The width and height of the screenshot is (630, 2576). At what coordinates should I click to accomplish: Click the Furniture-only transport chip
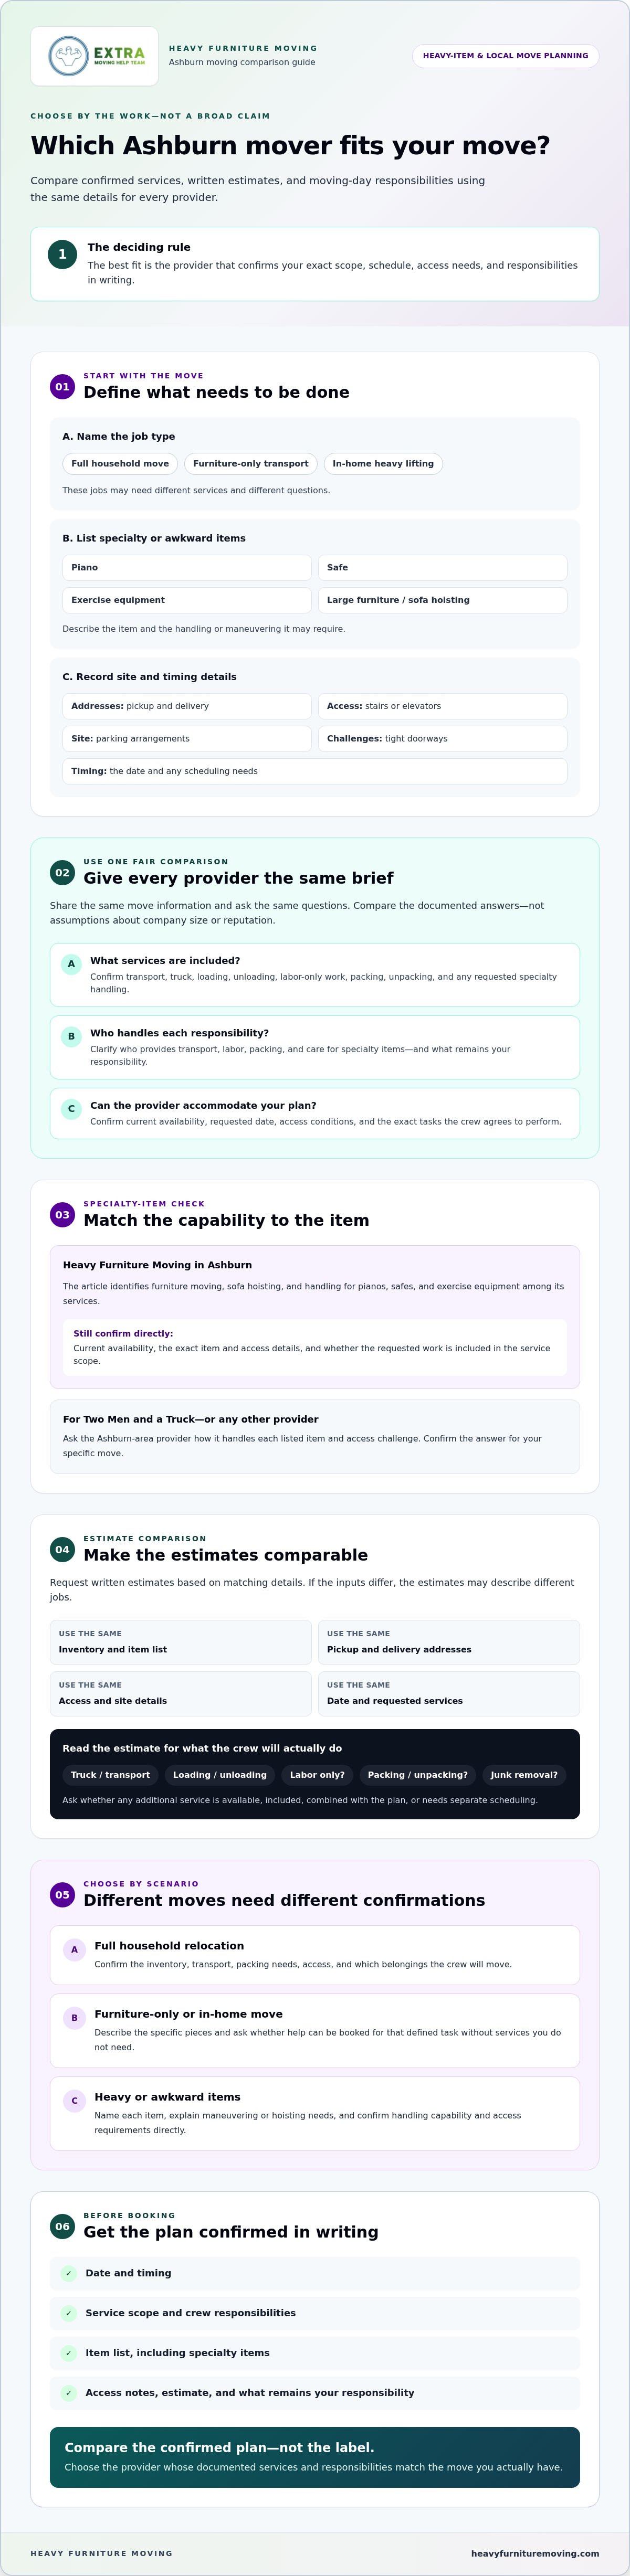click(x=251, y=464)
